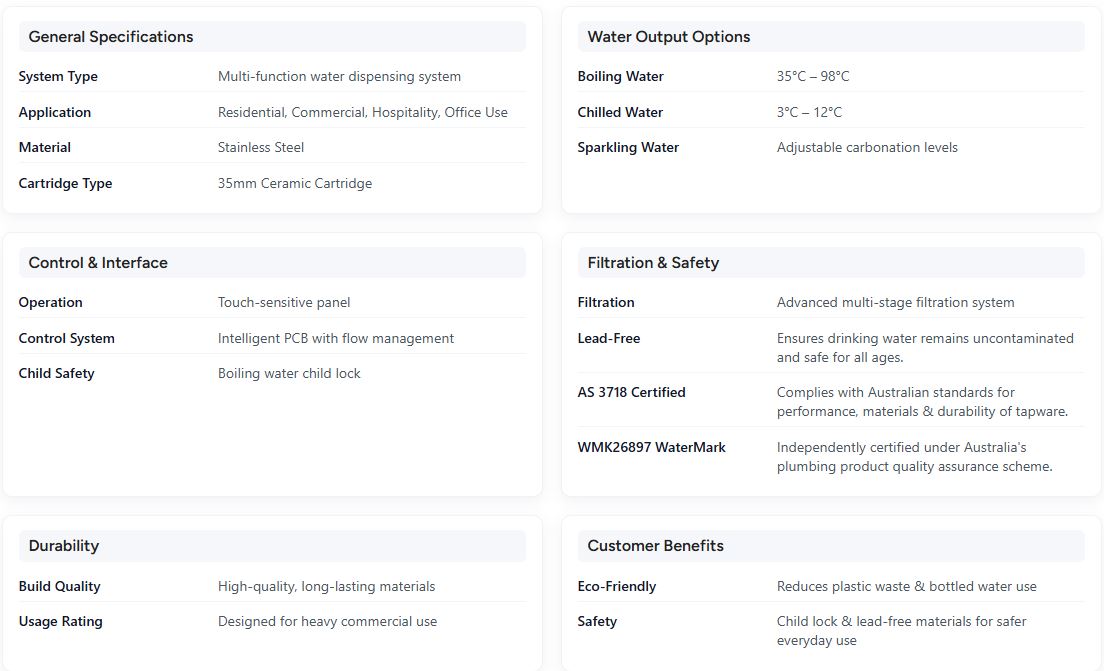Click Intelligent PCB with flow management
The image size is (1104, 671).
click(x=336, y=339)
